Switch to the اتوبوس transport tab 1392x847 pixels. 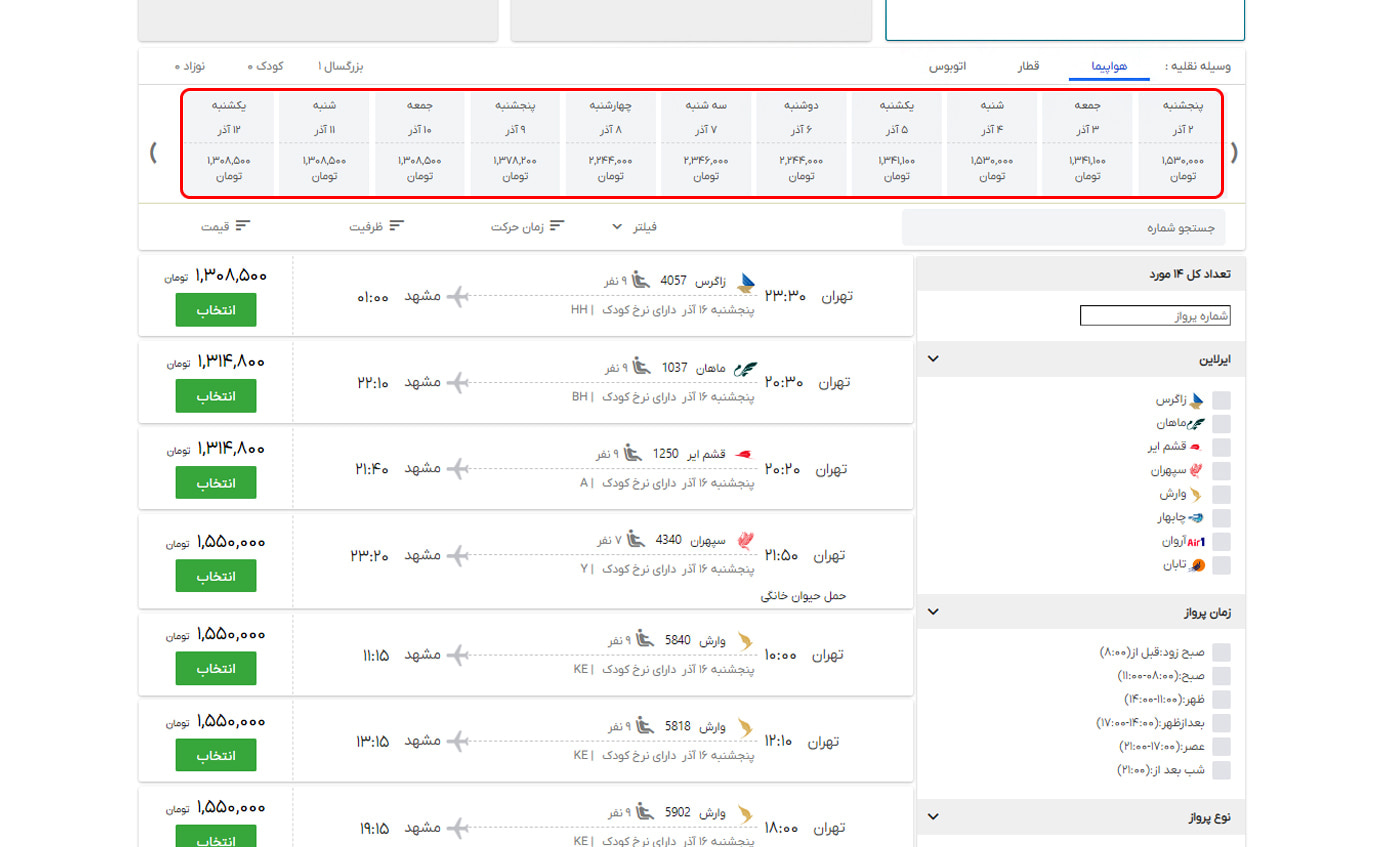[x=947, y=67]
